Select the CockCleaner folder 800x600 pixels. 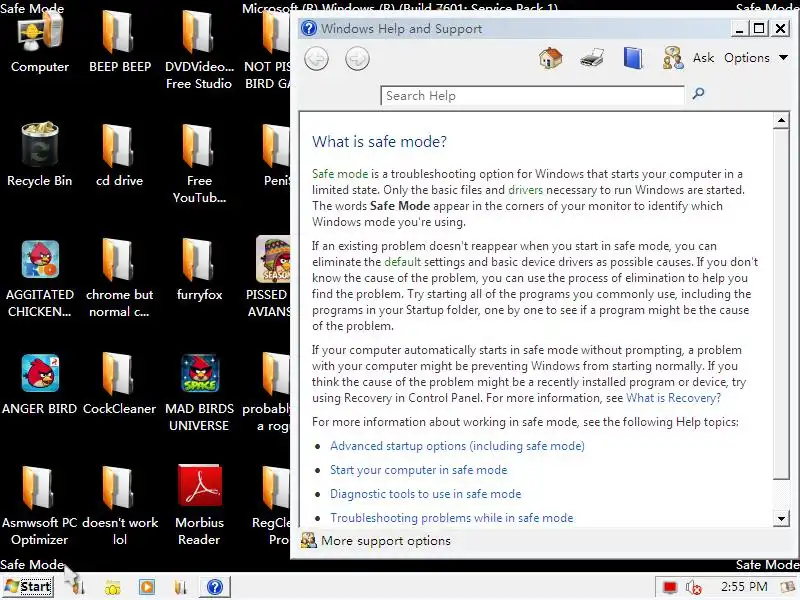pyautogui.click(x=119, y=384)
